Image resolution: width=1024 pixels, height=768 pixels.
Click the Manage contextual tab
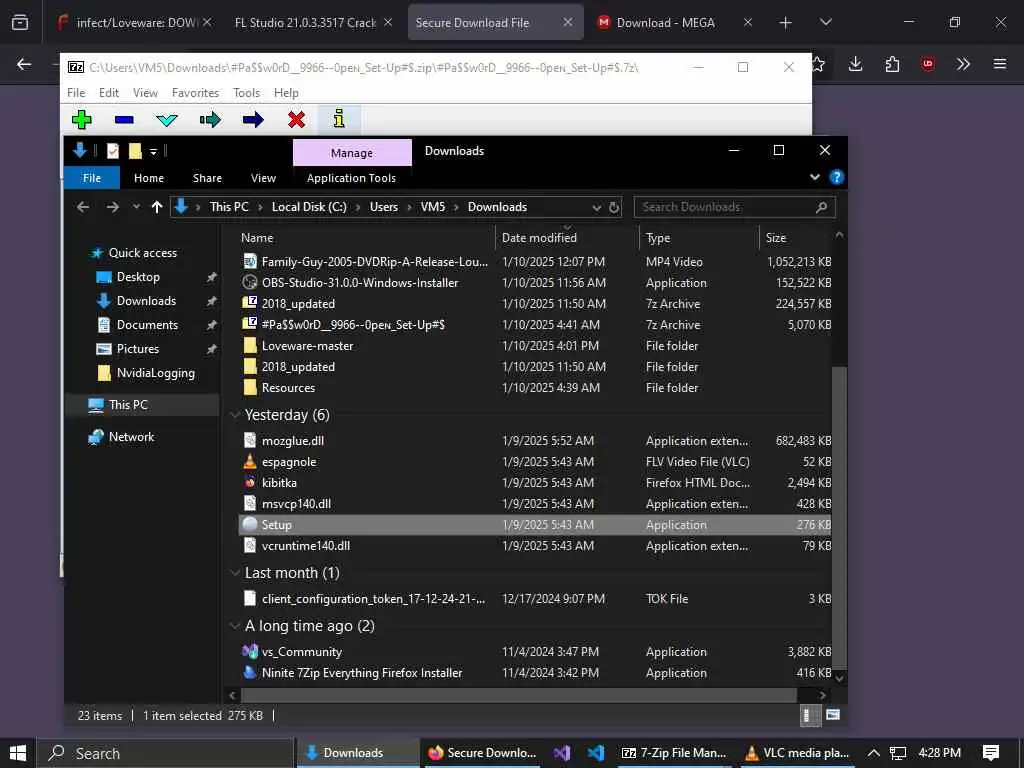click(352, 153)
